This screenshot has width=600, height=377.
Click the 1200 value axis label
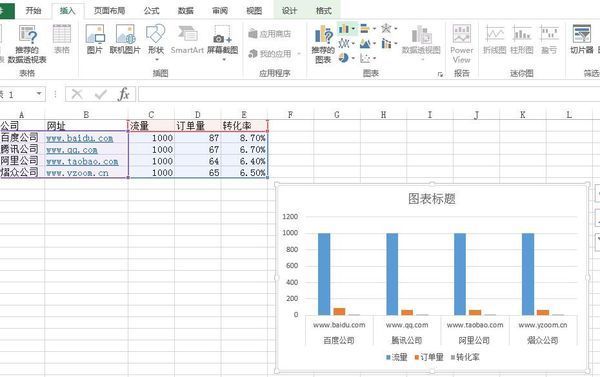pos(290,217)
